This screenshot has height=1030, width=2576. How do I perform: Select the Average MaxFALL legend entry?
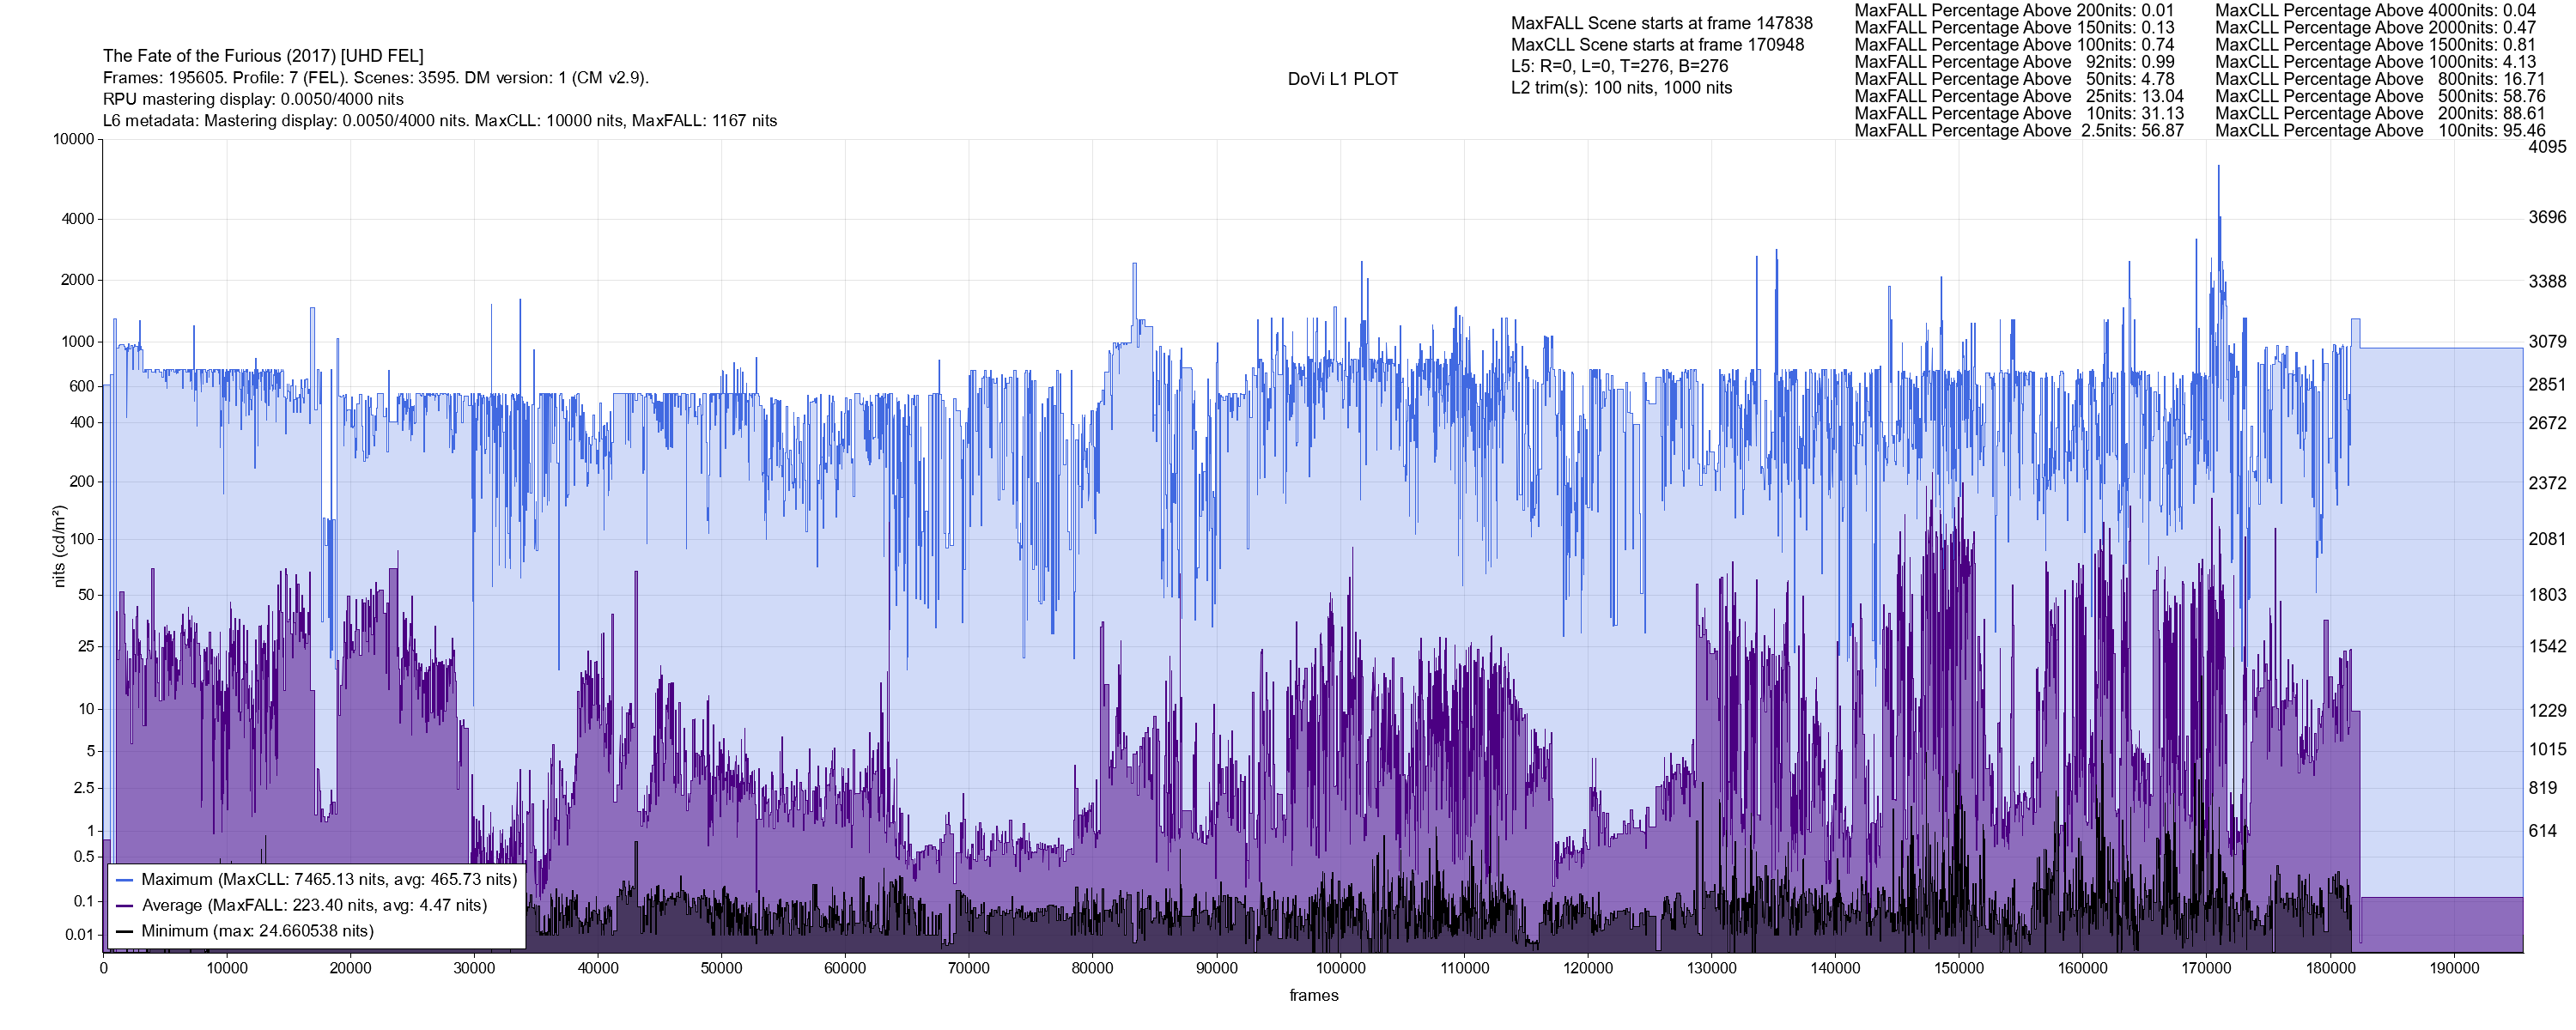pos(314,906)
